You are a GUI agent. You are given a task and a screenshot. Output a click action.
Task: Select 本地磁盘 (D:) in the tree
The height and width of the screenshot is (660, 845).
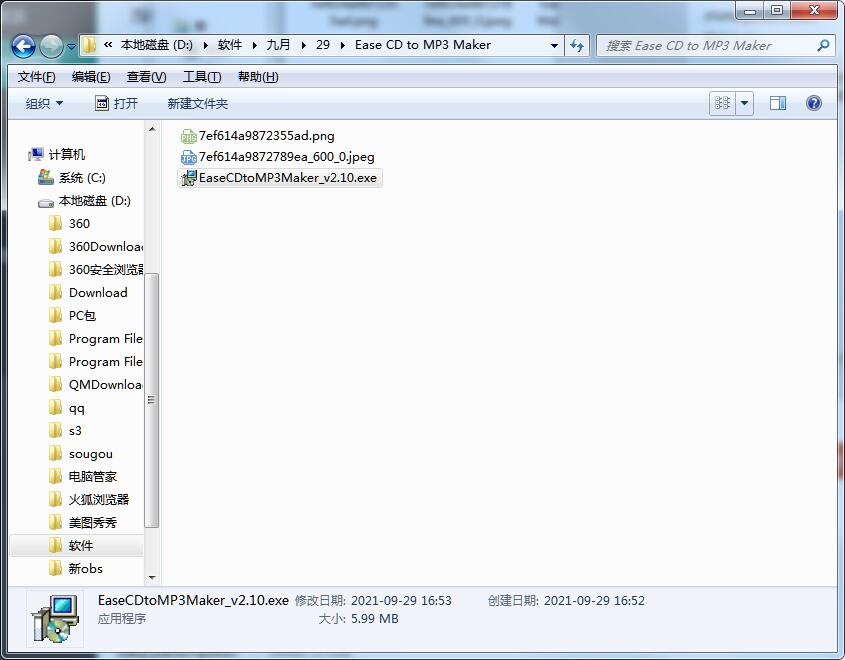[94, 201]
